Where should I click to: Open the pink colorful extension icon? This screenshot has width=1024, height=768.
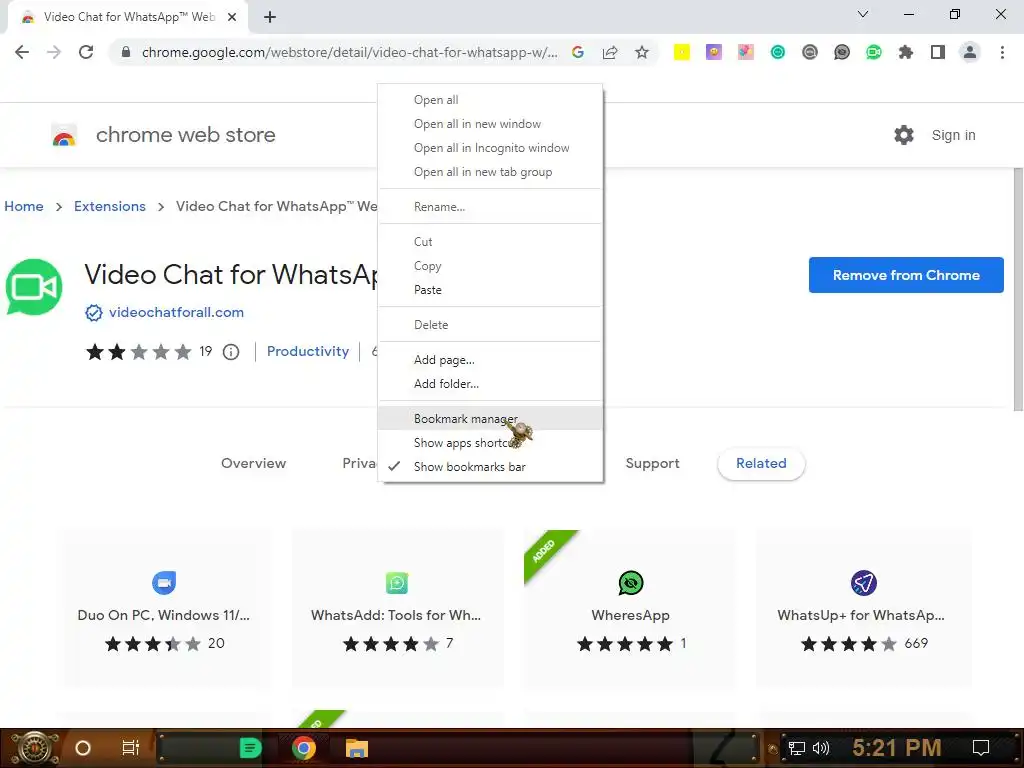(x=746, y=52)
